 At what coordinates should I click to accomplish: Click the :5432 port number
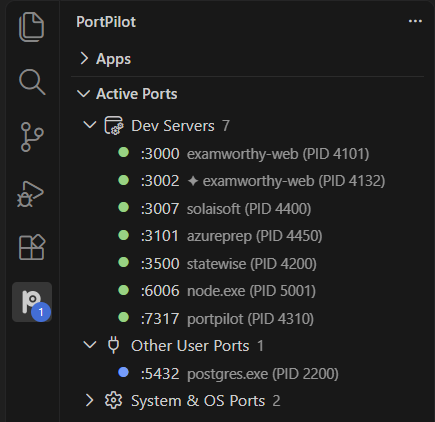tap(160, 374)
